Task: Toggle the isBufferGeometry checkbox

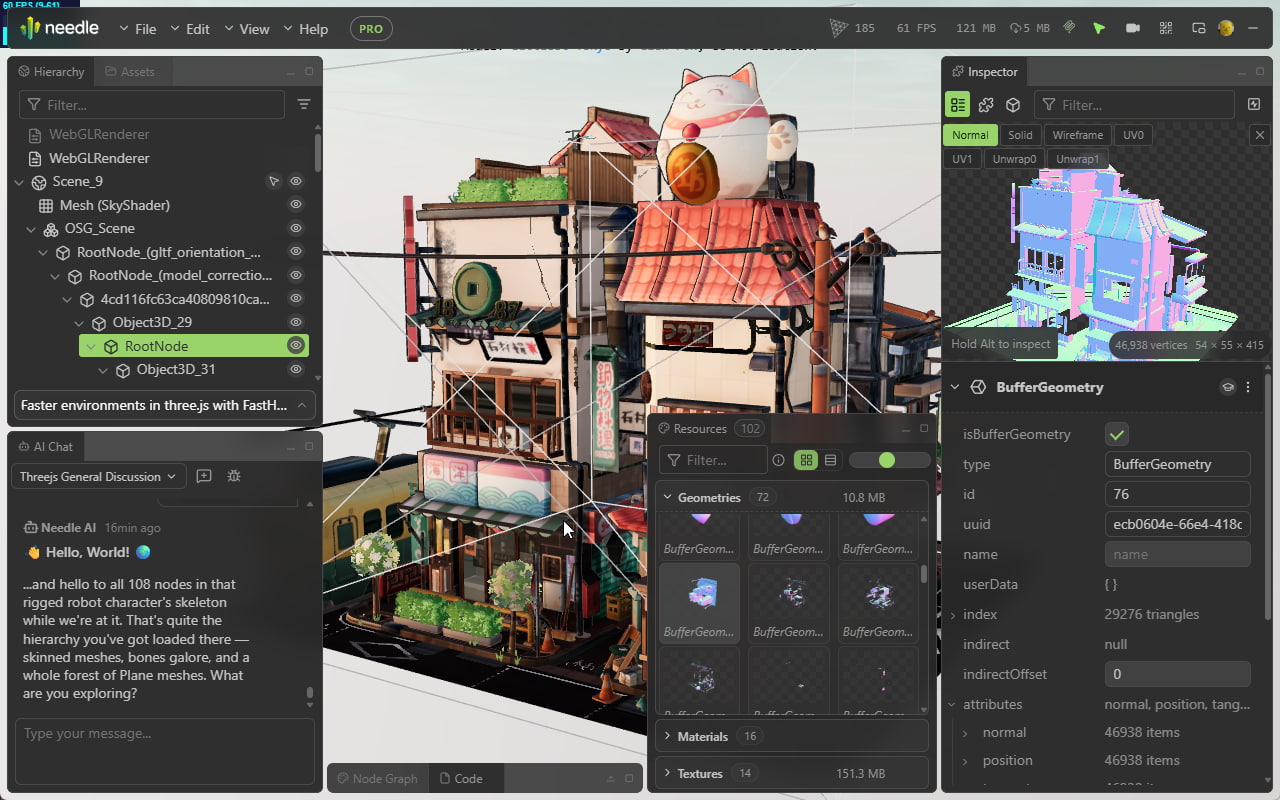Action: click(1117, 434)
